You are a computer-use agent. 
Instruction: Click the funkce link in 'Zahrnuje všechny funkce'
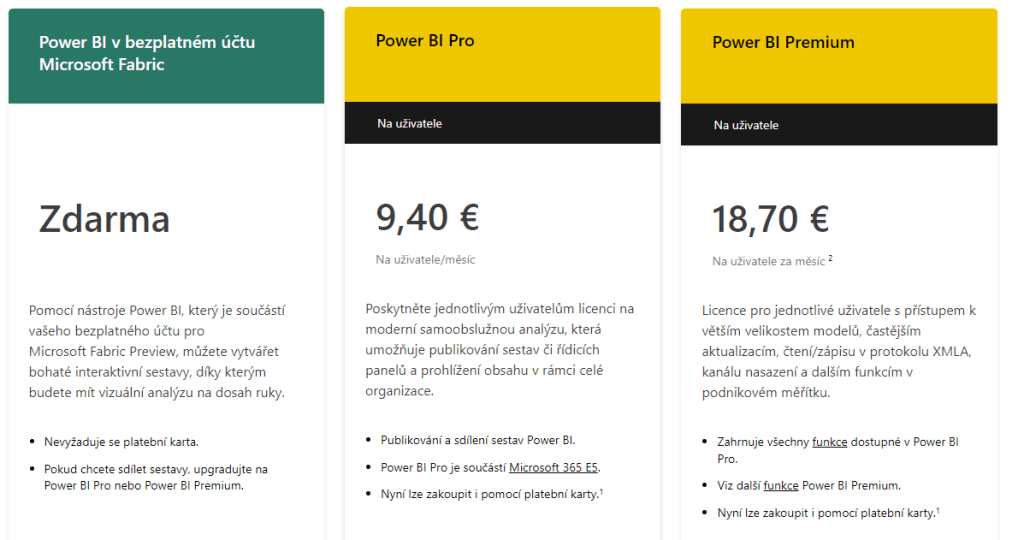click(x=830, y=441)
